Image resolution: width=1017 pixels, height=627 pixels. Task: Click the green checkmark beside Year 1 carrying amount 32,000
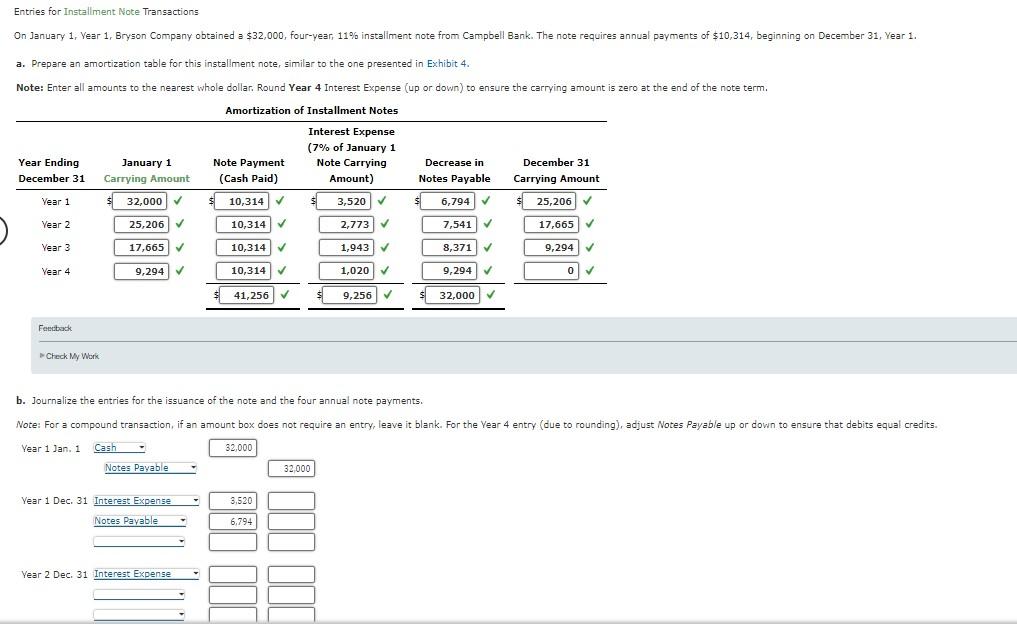(x=180, y=200)
